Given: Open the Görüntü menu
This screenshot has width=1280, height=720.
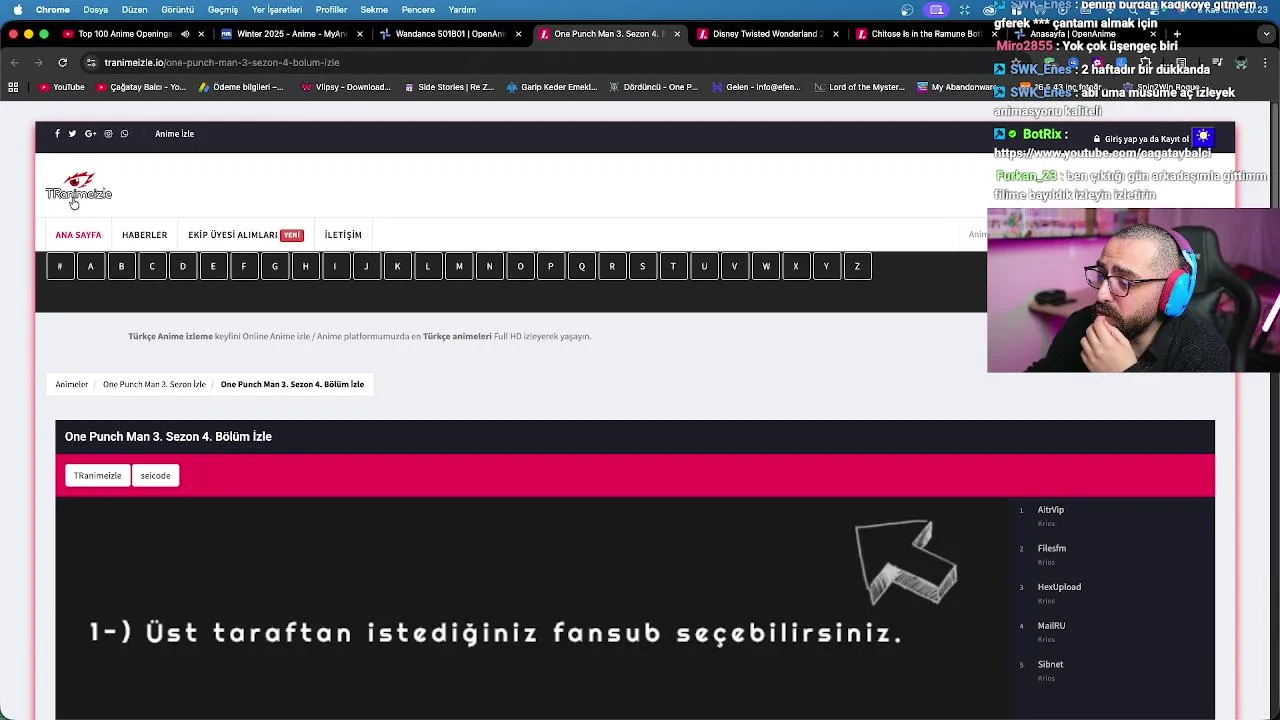Looking at the screenshot, I should [178, 10].
